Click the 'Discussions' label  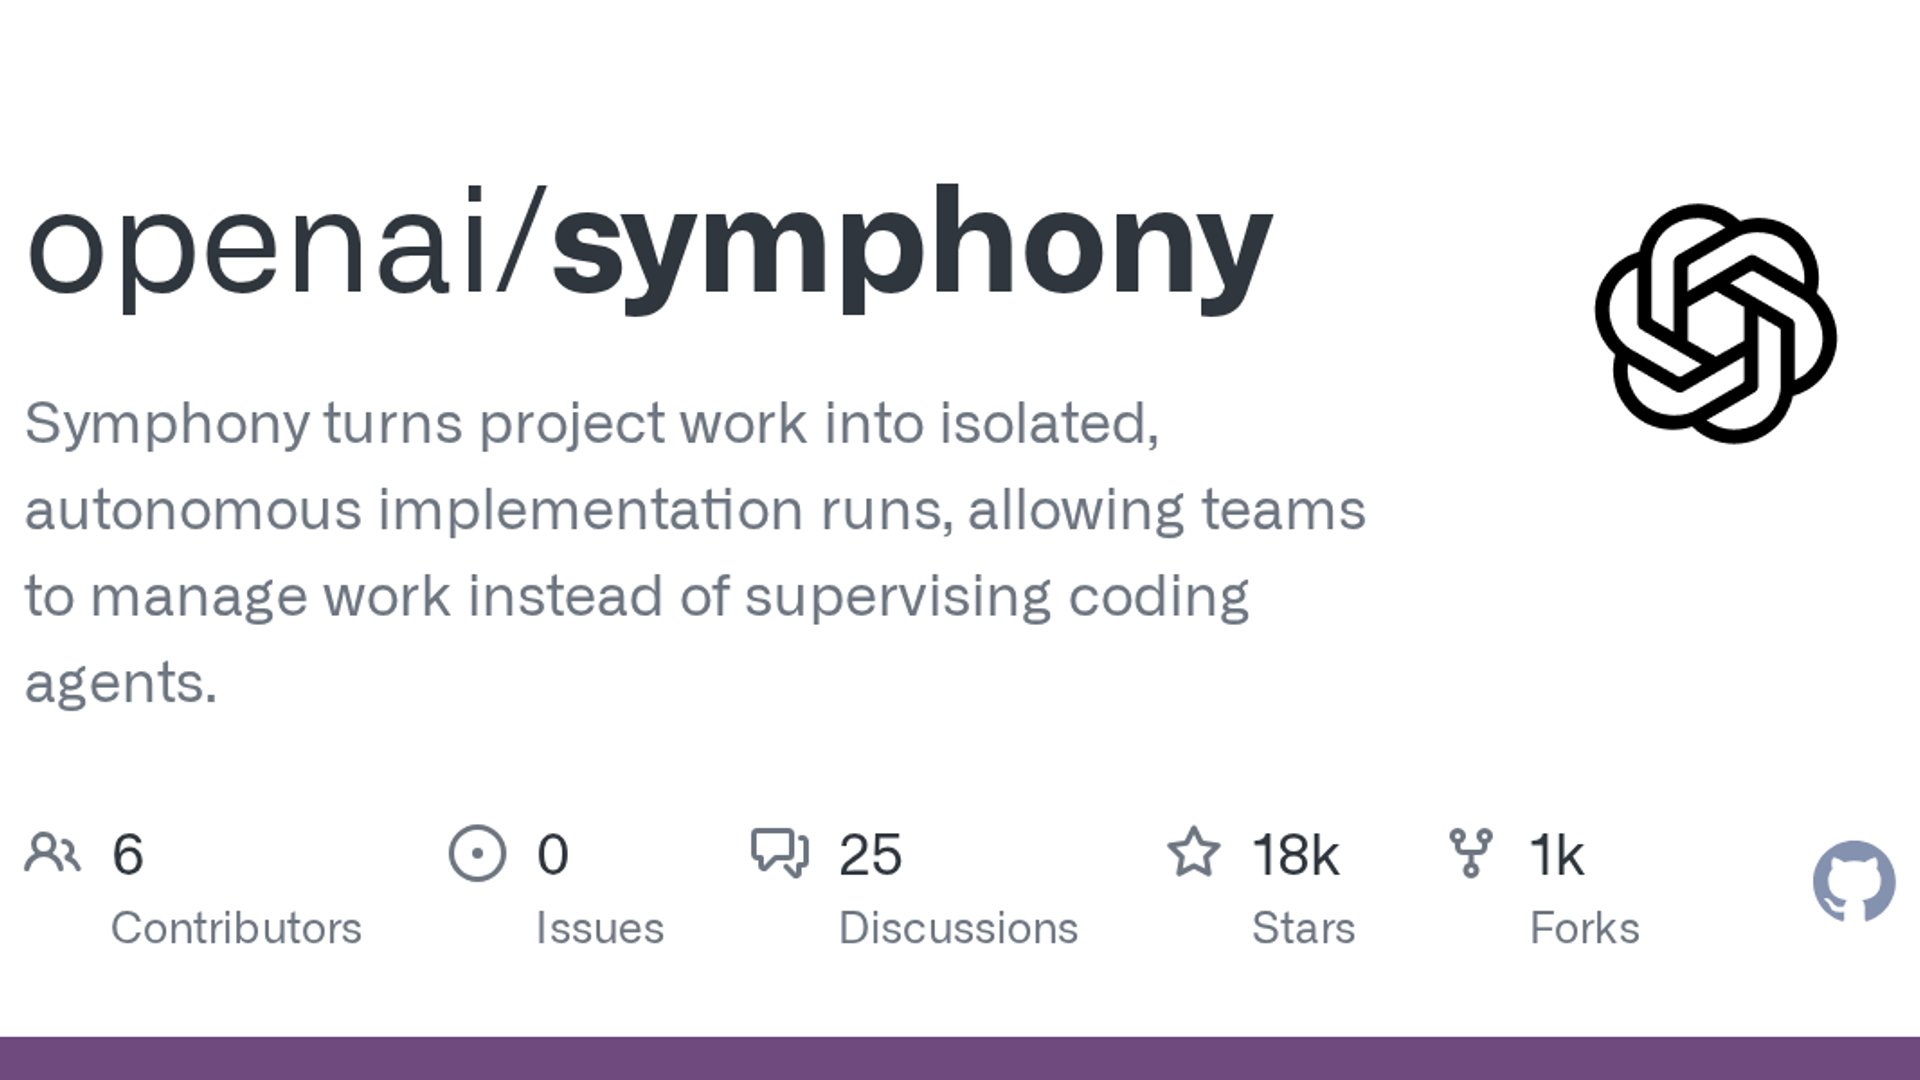coord(958,928)
